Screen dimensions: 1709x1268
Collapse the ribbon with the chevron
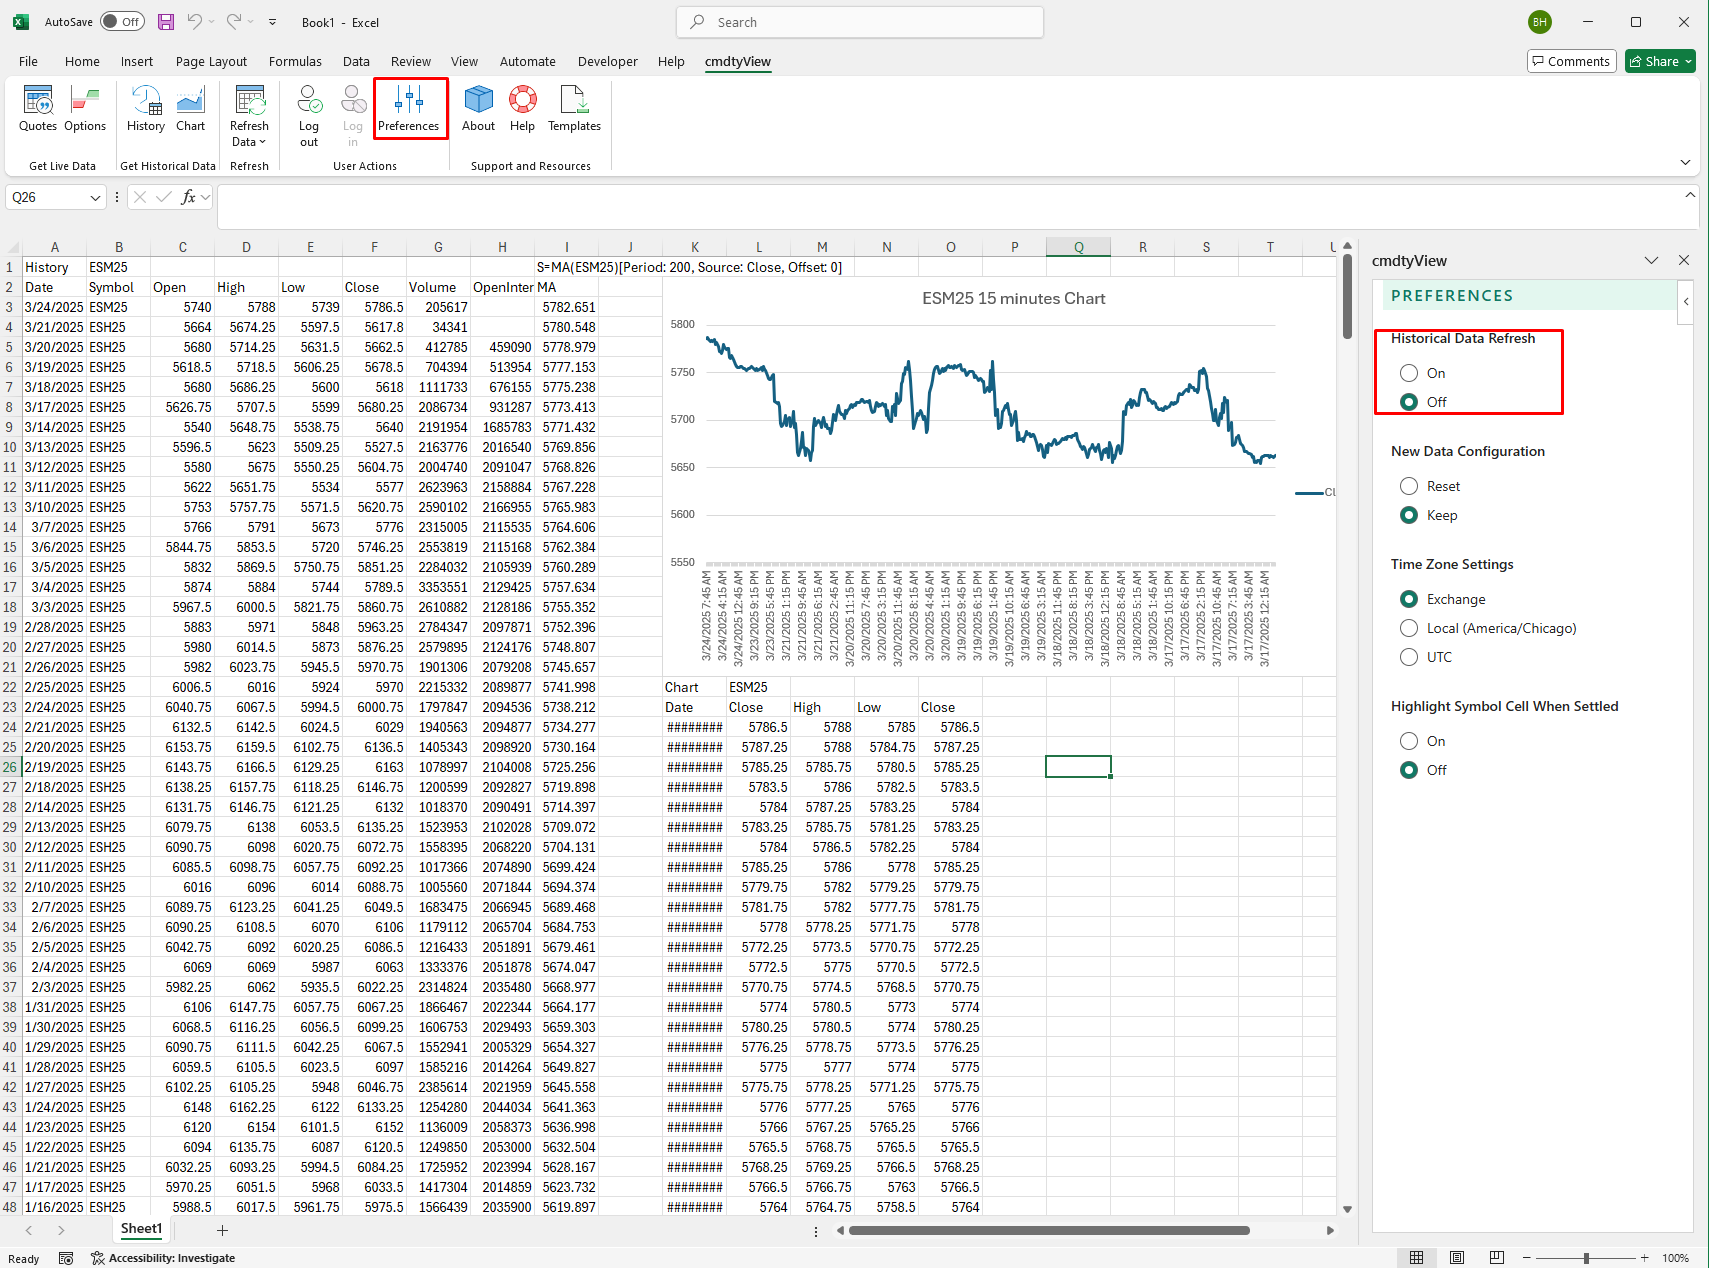tap(1685, 161)
